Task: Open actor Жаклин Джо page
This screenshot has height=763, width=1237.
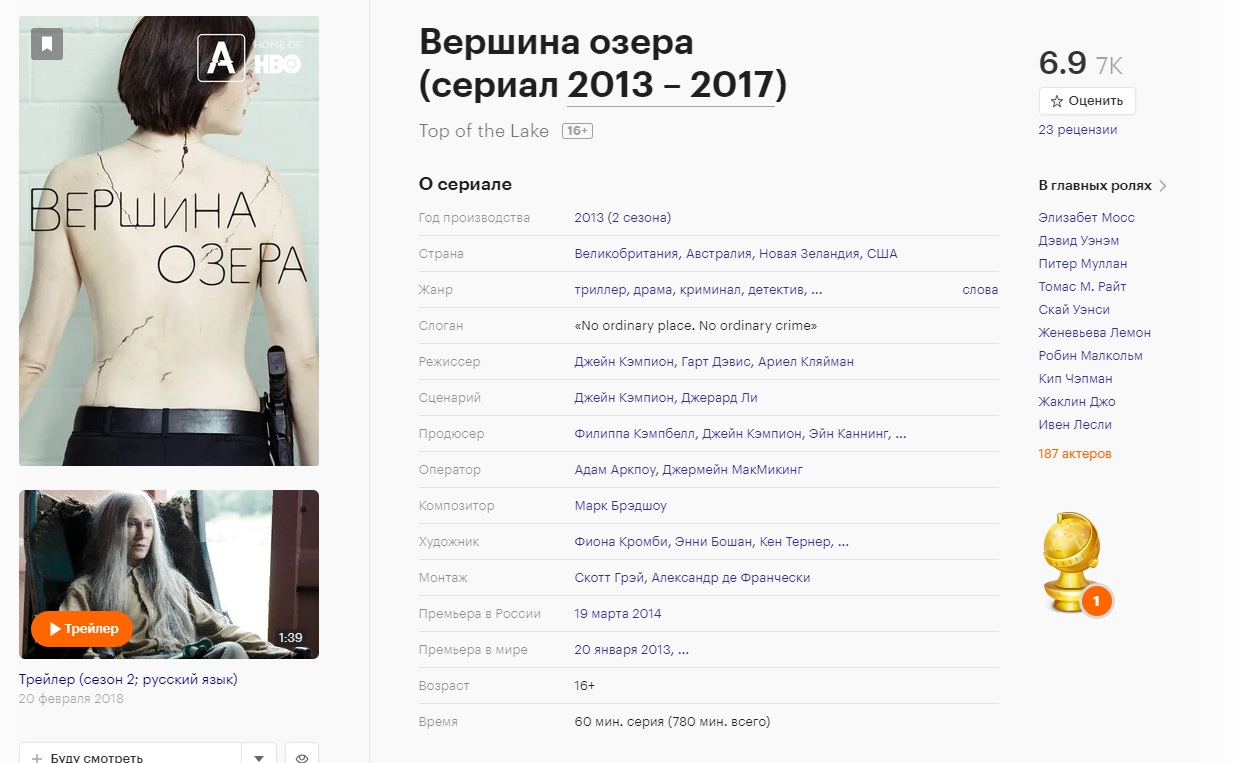Action: click(x=1077, y=402)
